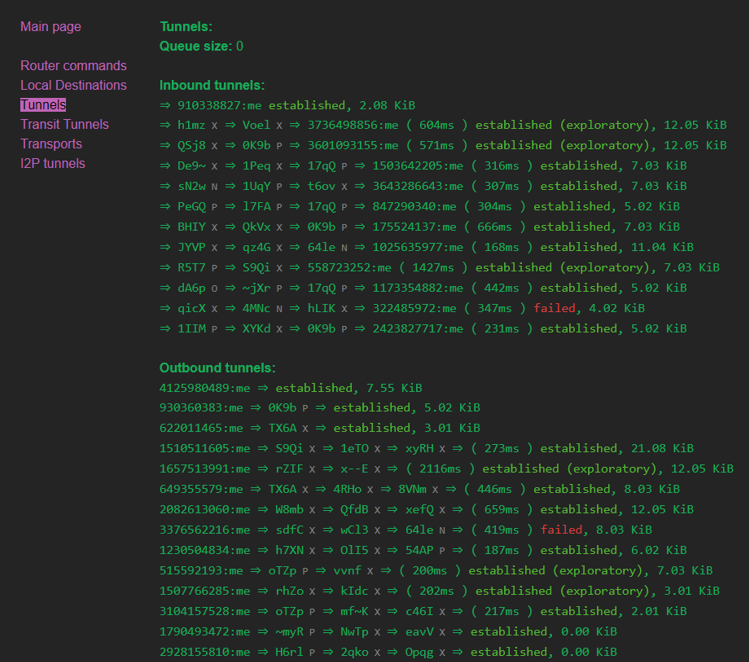The height and width of the screenshot is (662, 749).
Task: Select inbound tunnel 910338827:me entry
Action: click(x=288, y=106)
